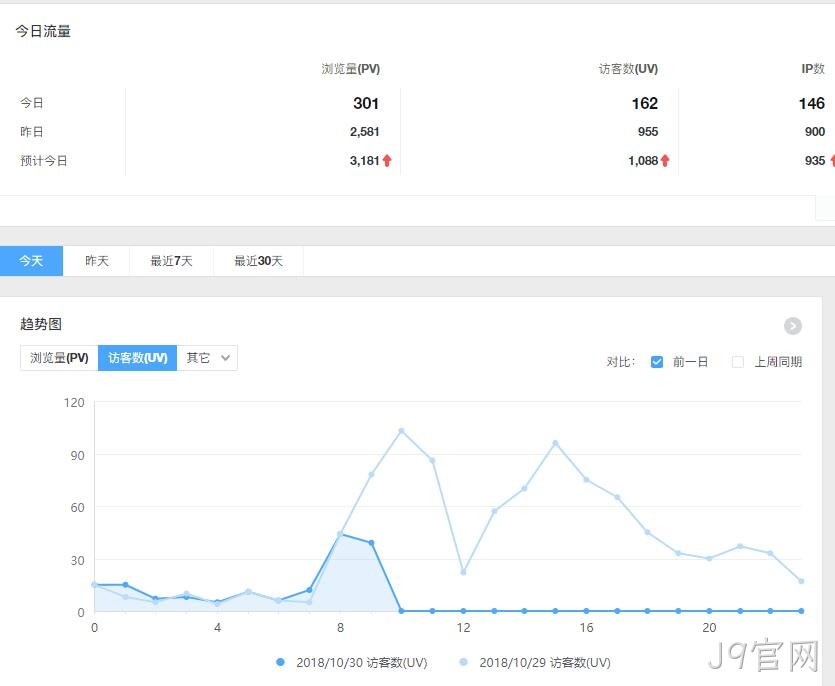Click the predicted UV value 1,088

(643, 160)
